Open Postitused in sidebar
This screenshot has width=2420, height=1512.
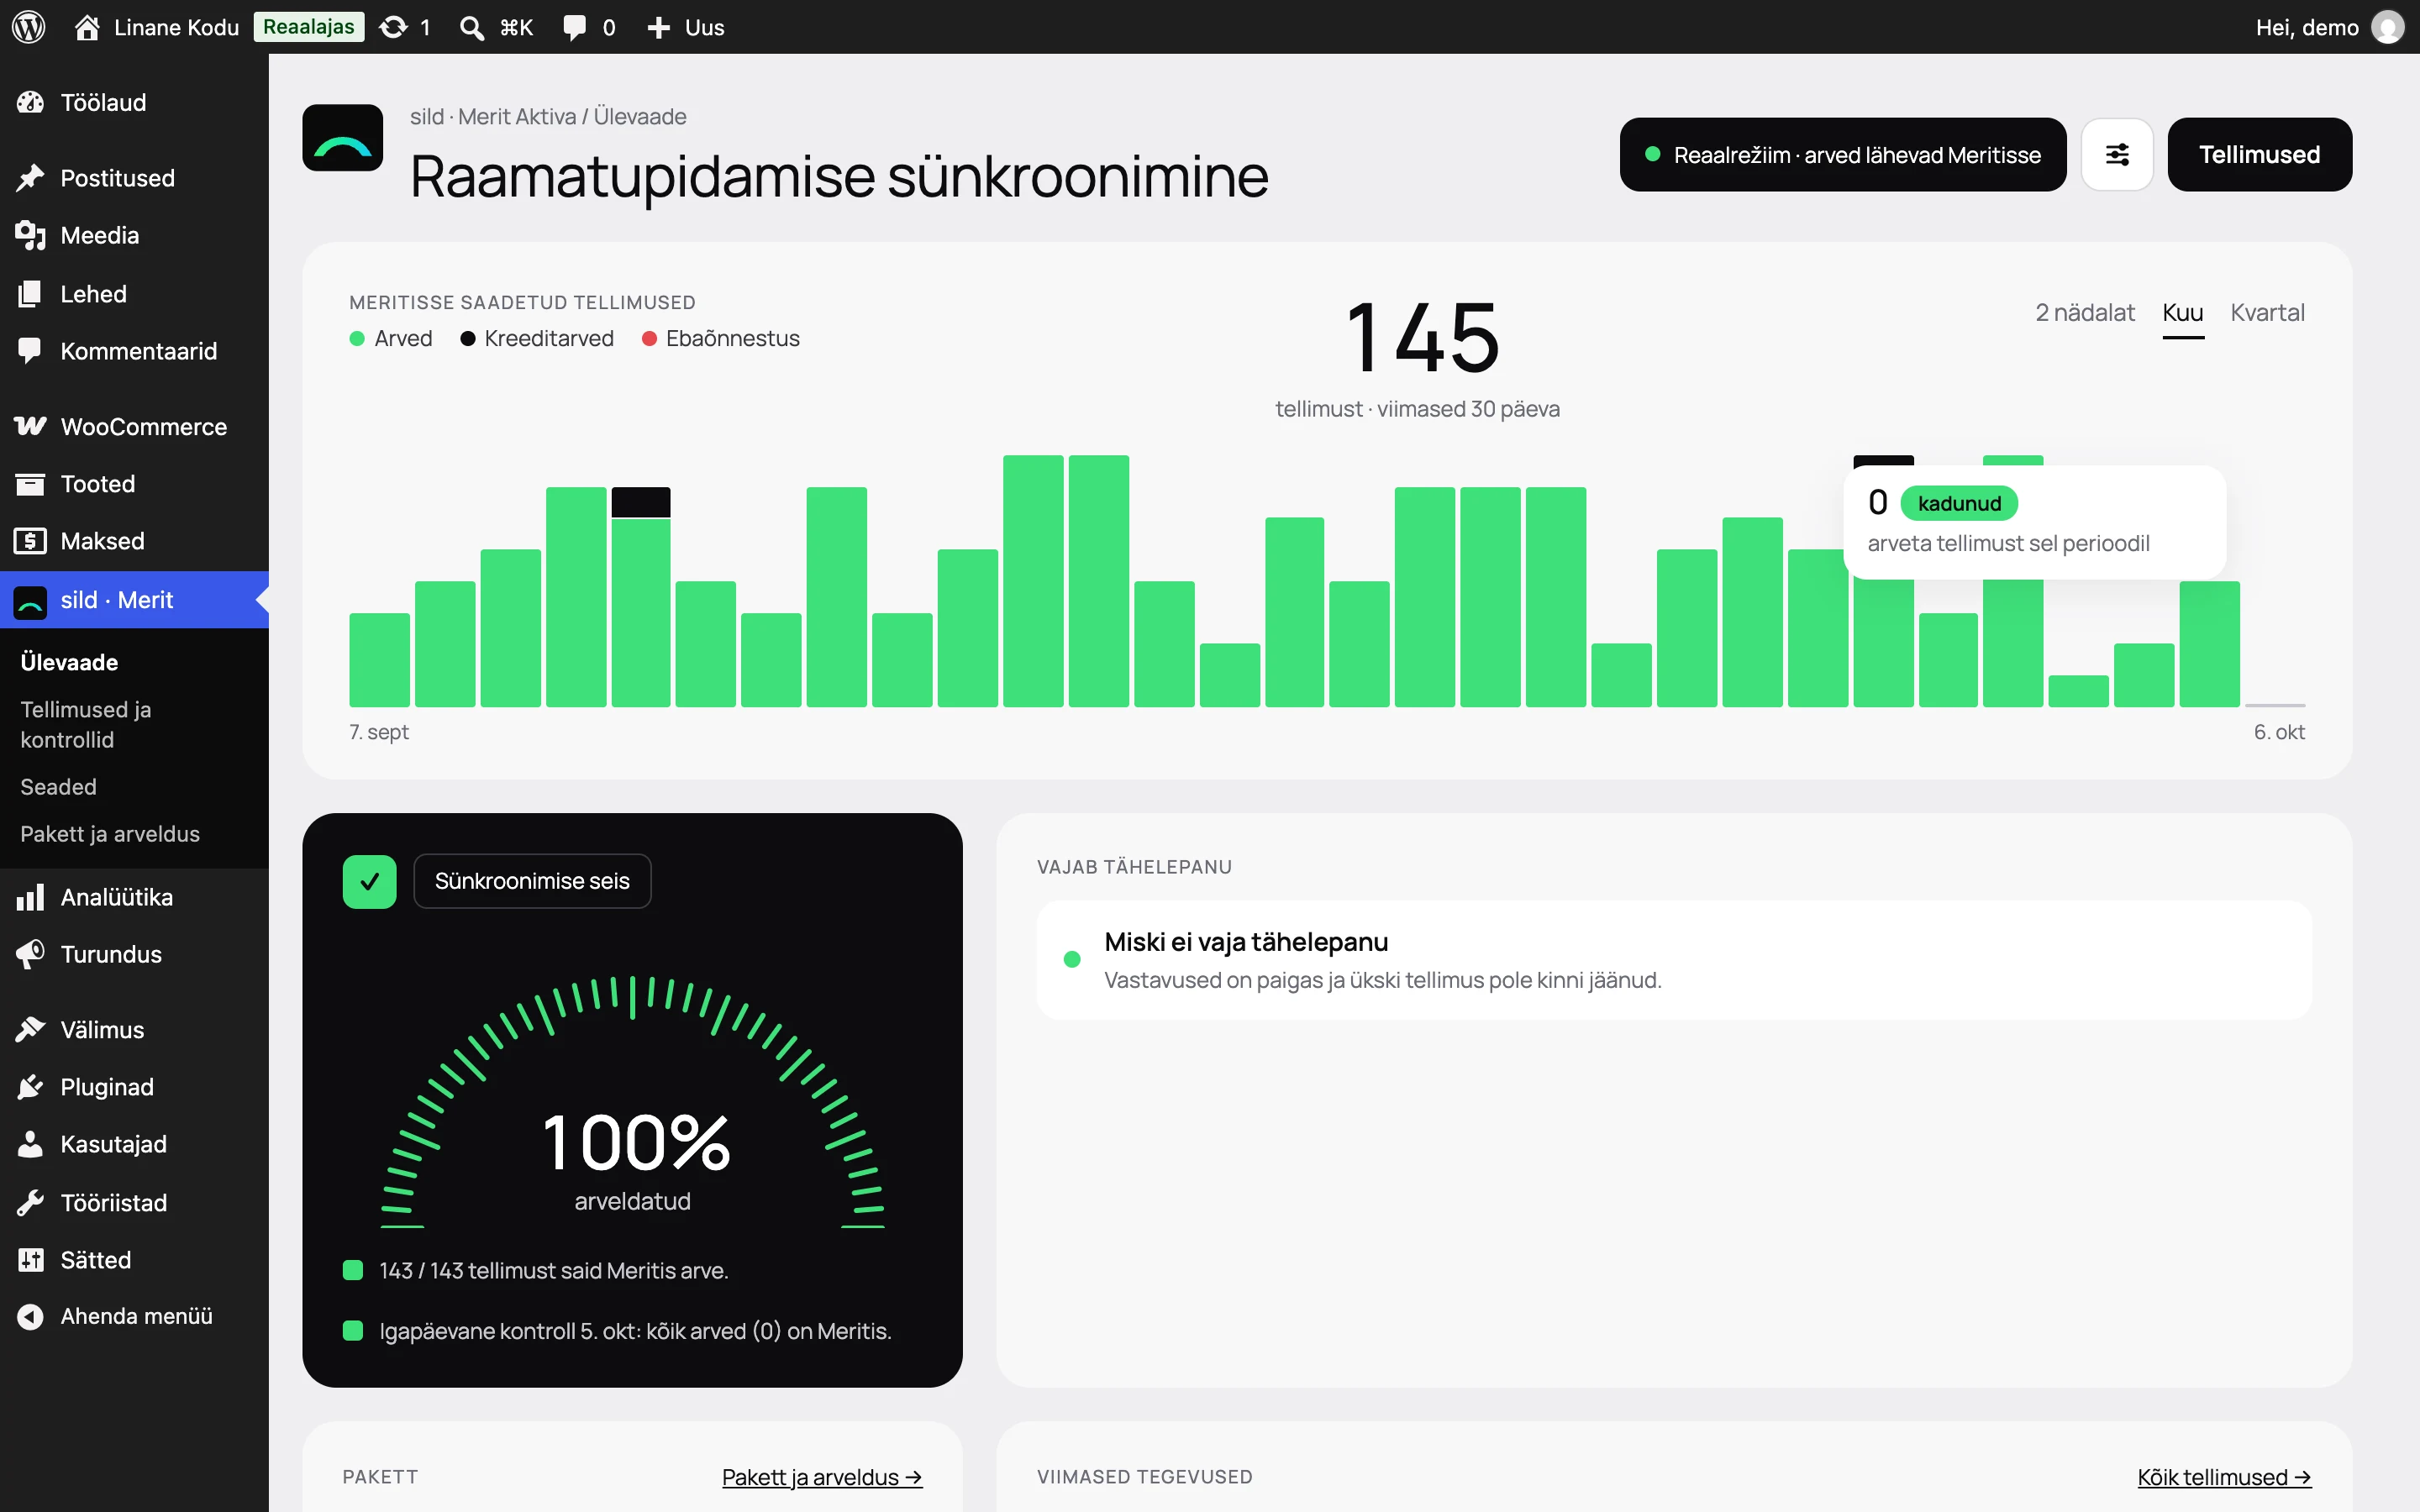tap(134, 178)
